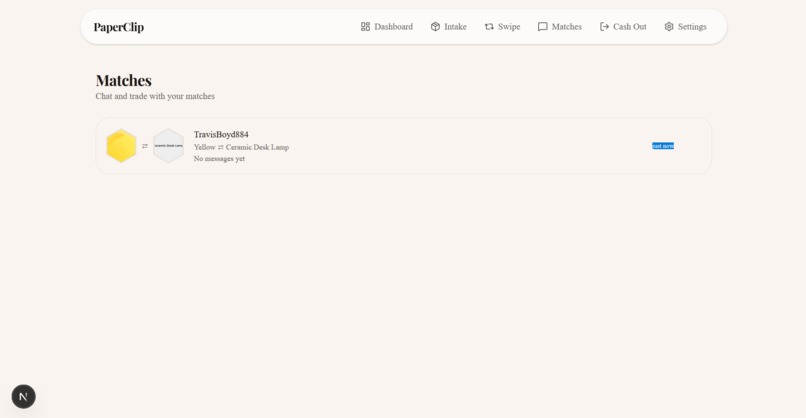Click the Cash Out exit icon

pos(604,27)
